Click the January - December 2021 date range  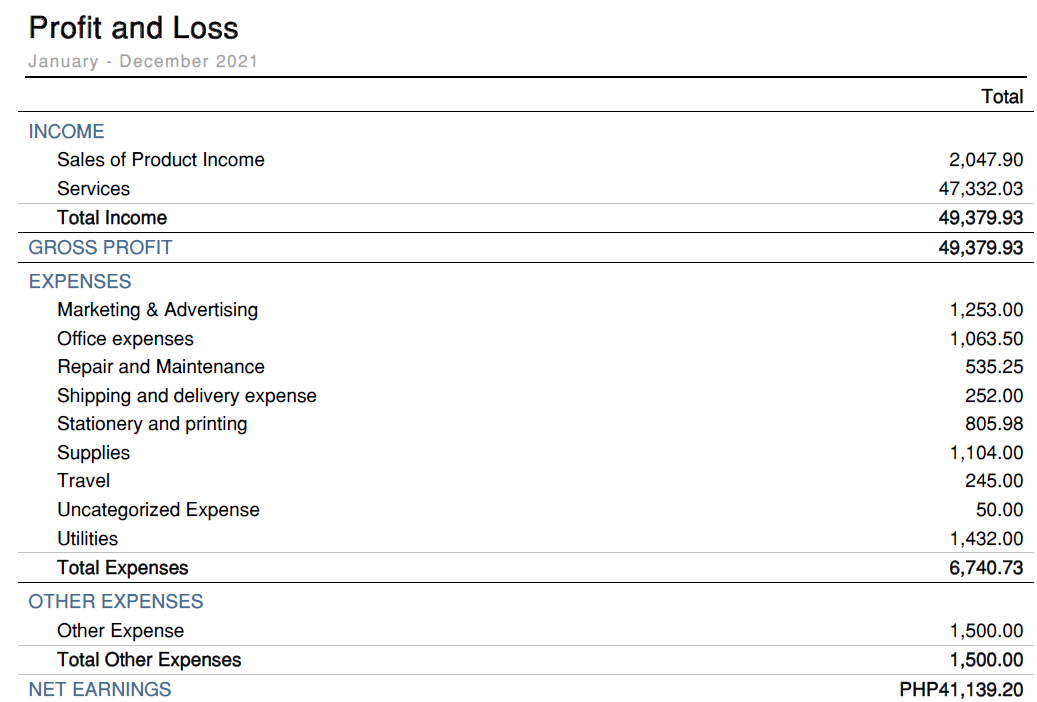(143, 61)
